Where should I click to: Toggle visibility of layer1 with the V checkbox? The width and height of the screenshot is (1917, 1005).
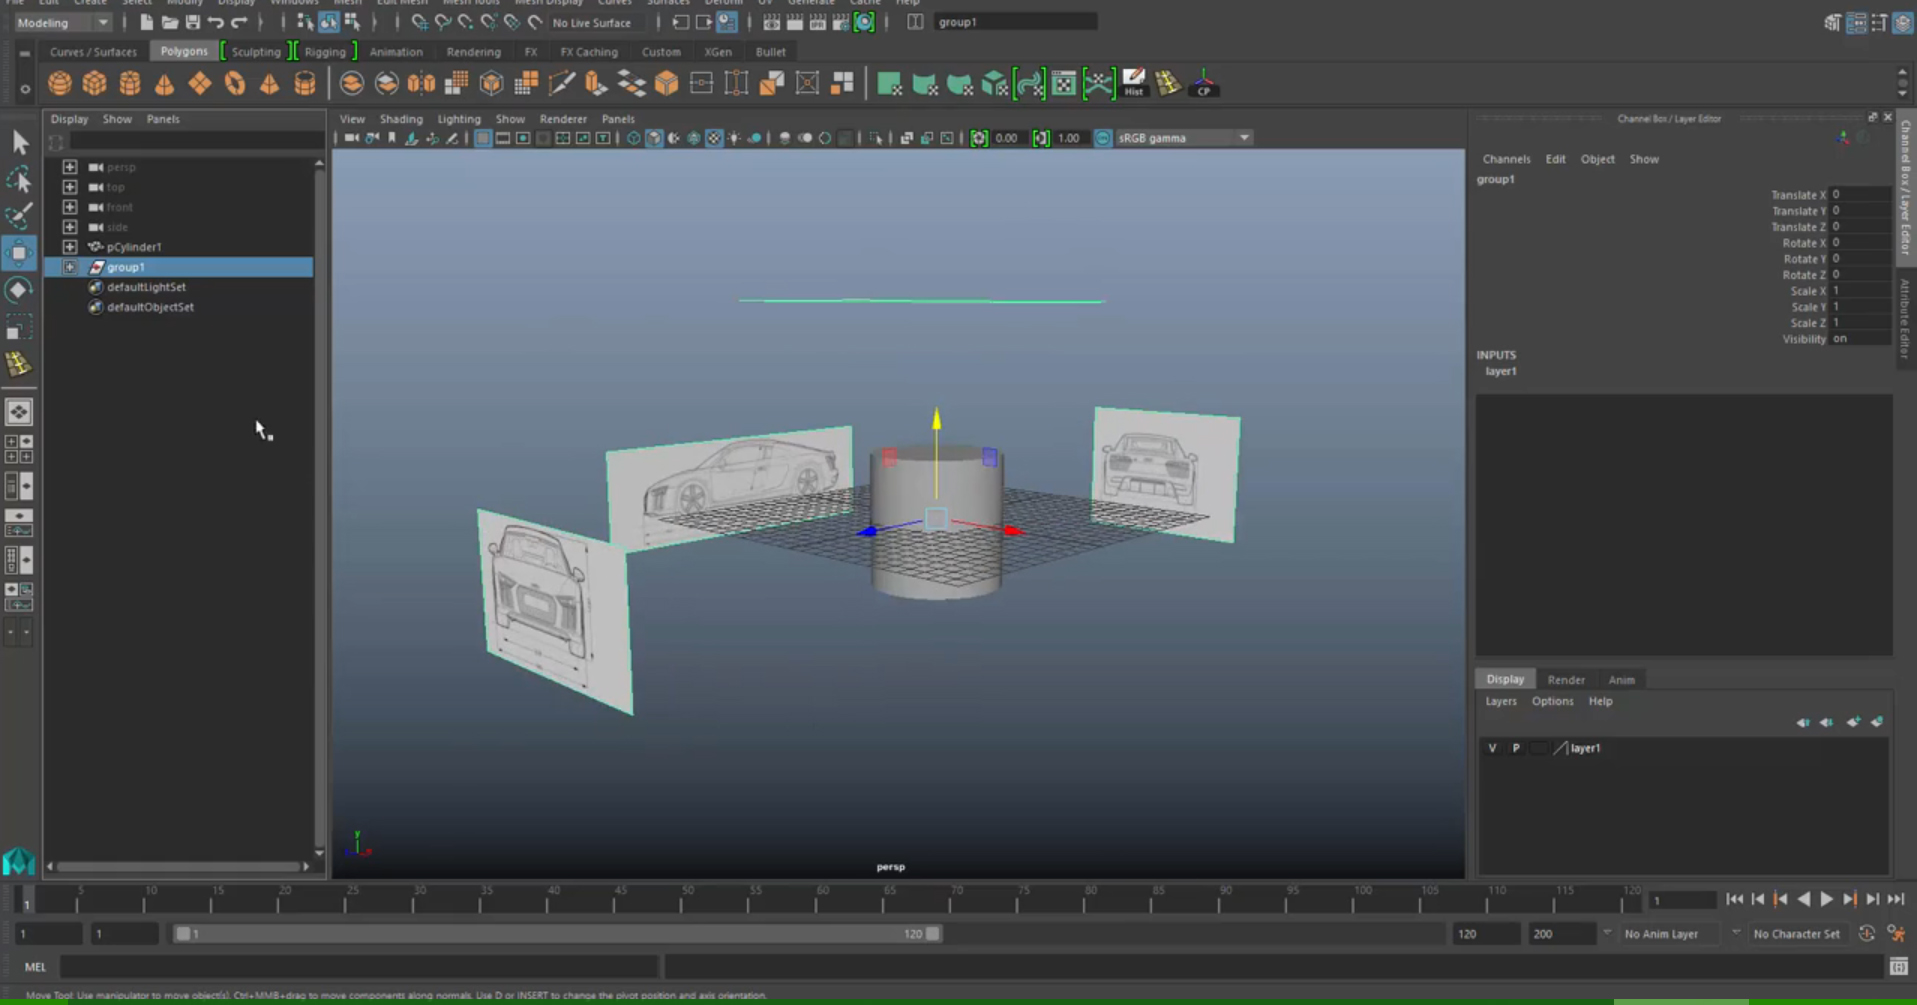pyautogui.click(x=1492, y=748)
